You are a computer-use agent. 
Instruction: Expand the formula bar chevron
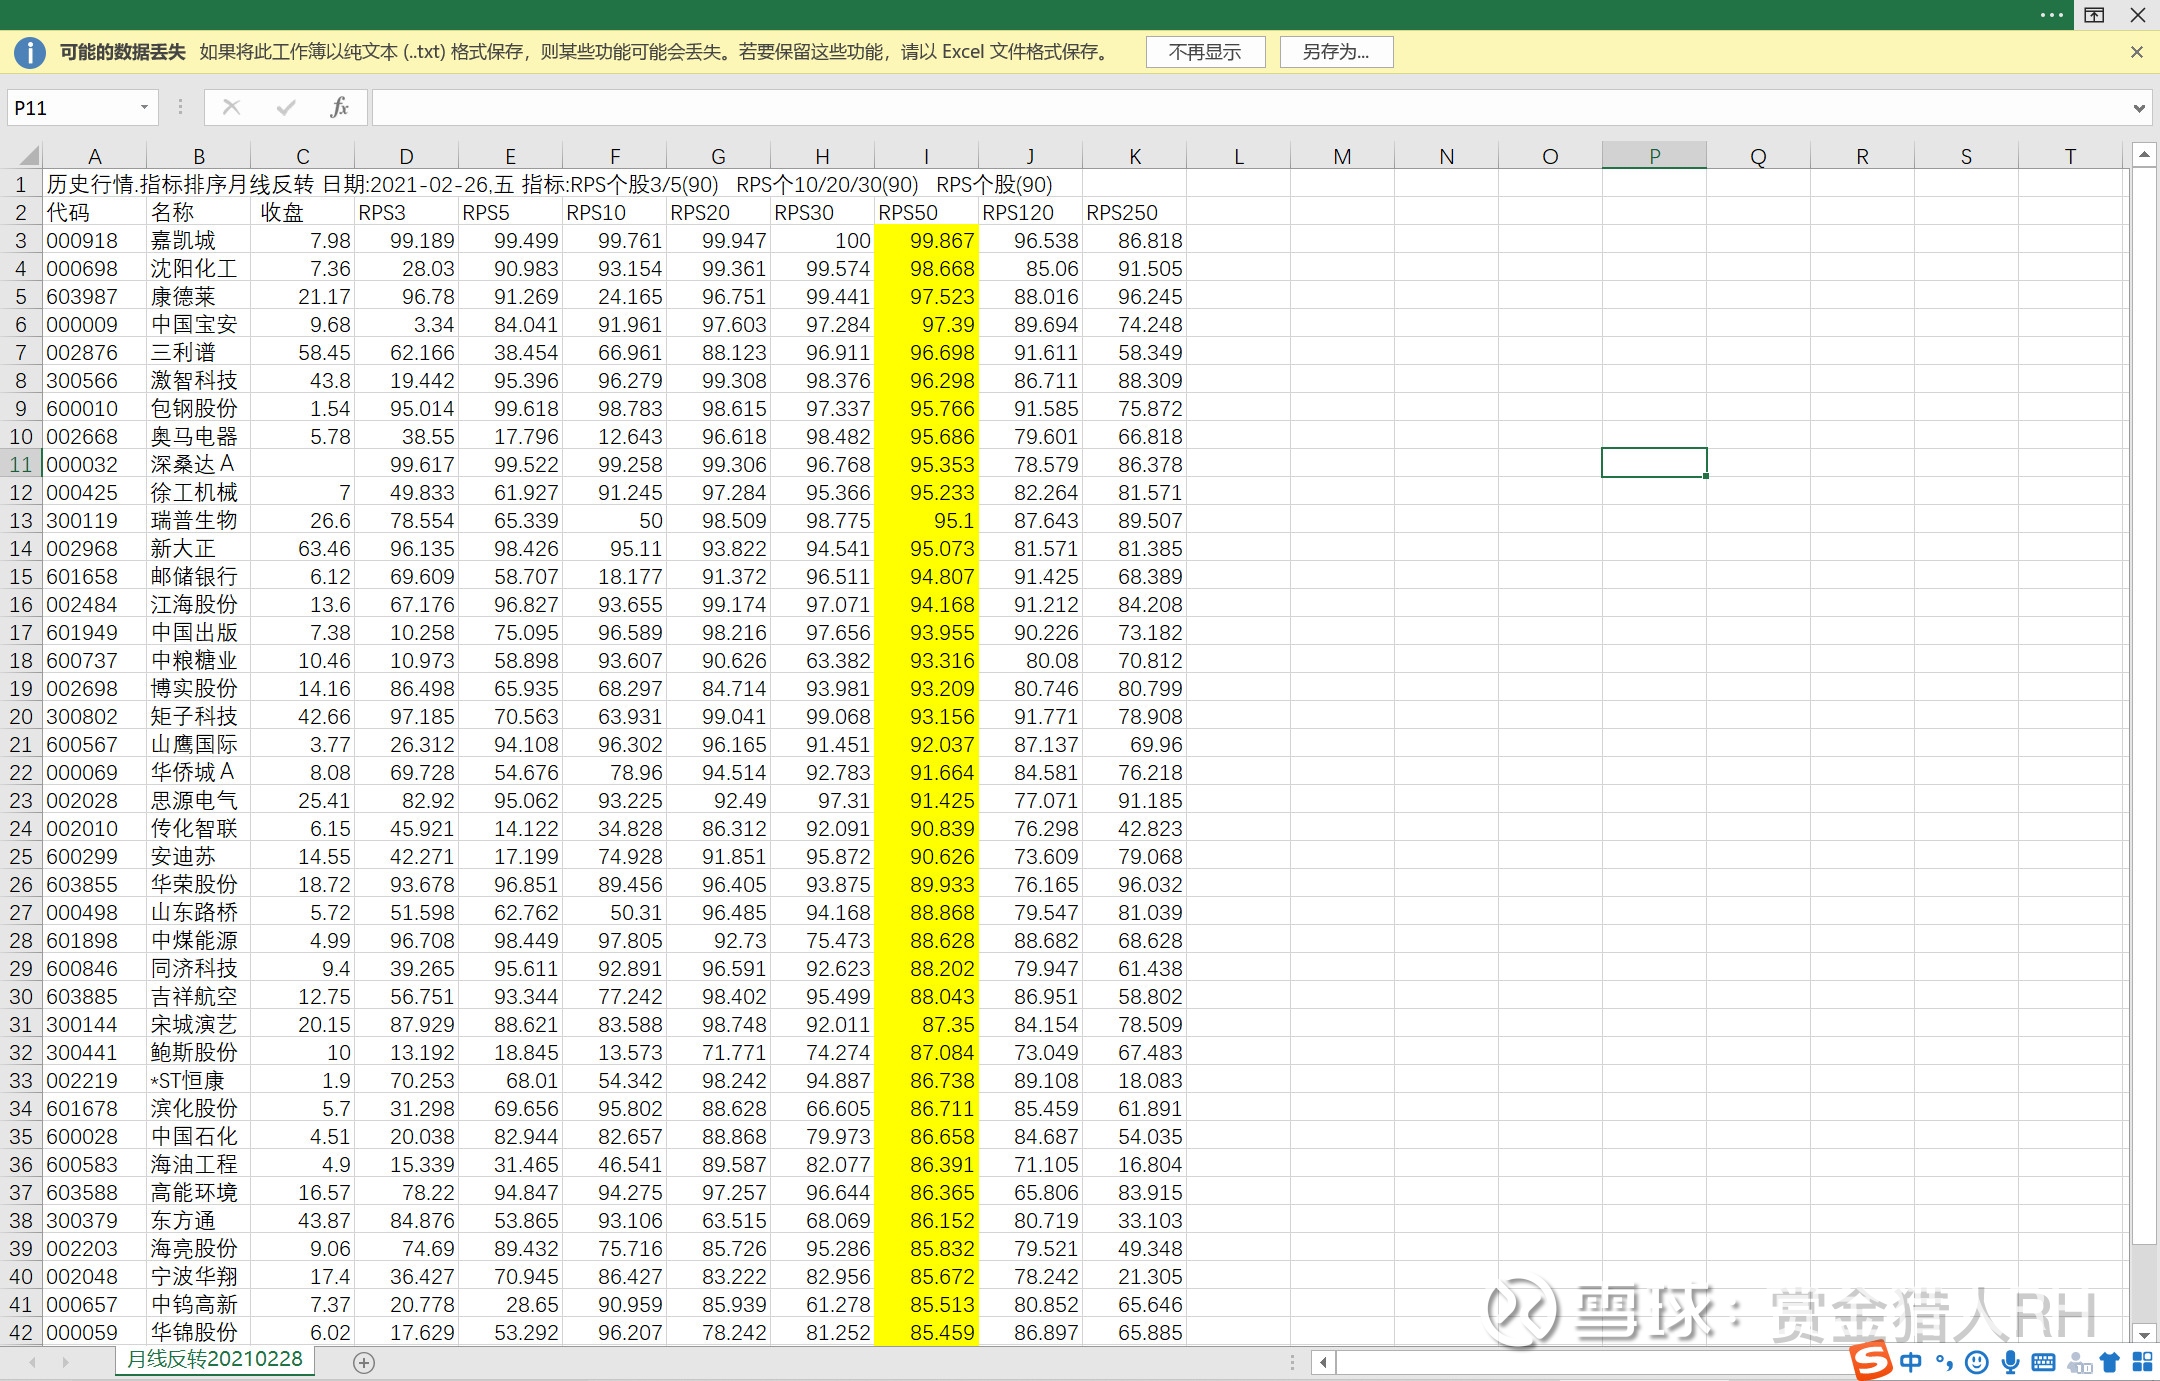click(2139, 108)
